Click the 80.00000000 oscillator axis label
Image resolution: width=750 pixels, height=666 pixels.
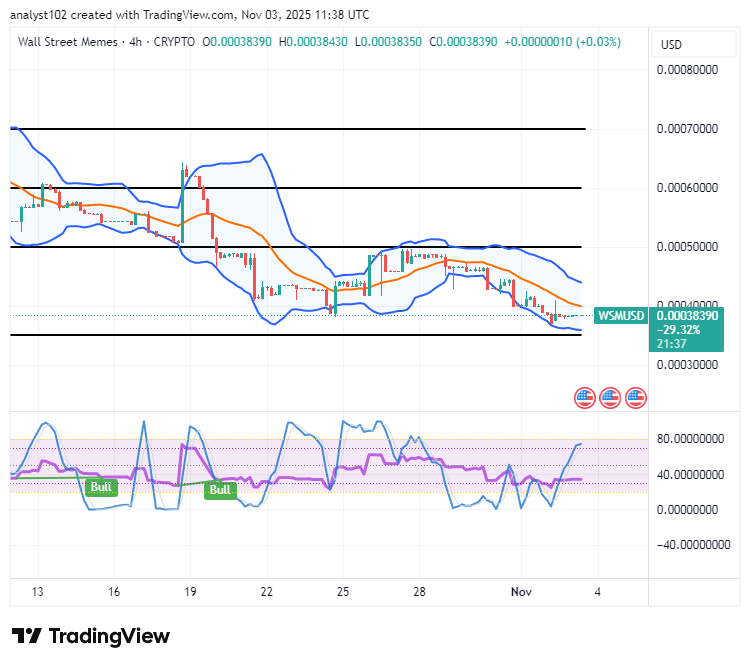(x=690, y=439)
